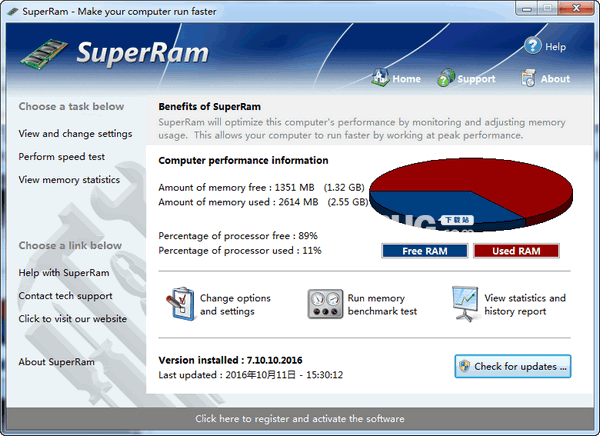Image resolution: width=600 pixels, height=436 pixels.
Task: Close the SuperRam window
Action: pos(576,8)
